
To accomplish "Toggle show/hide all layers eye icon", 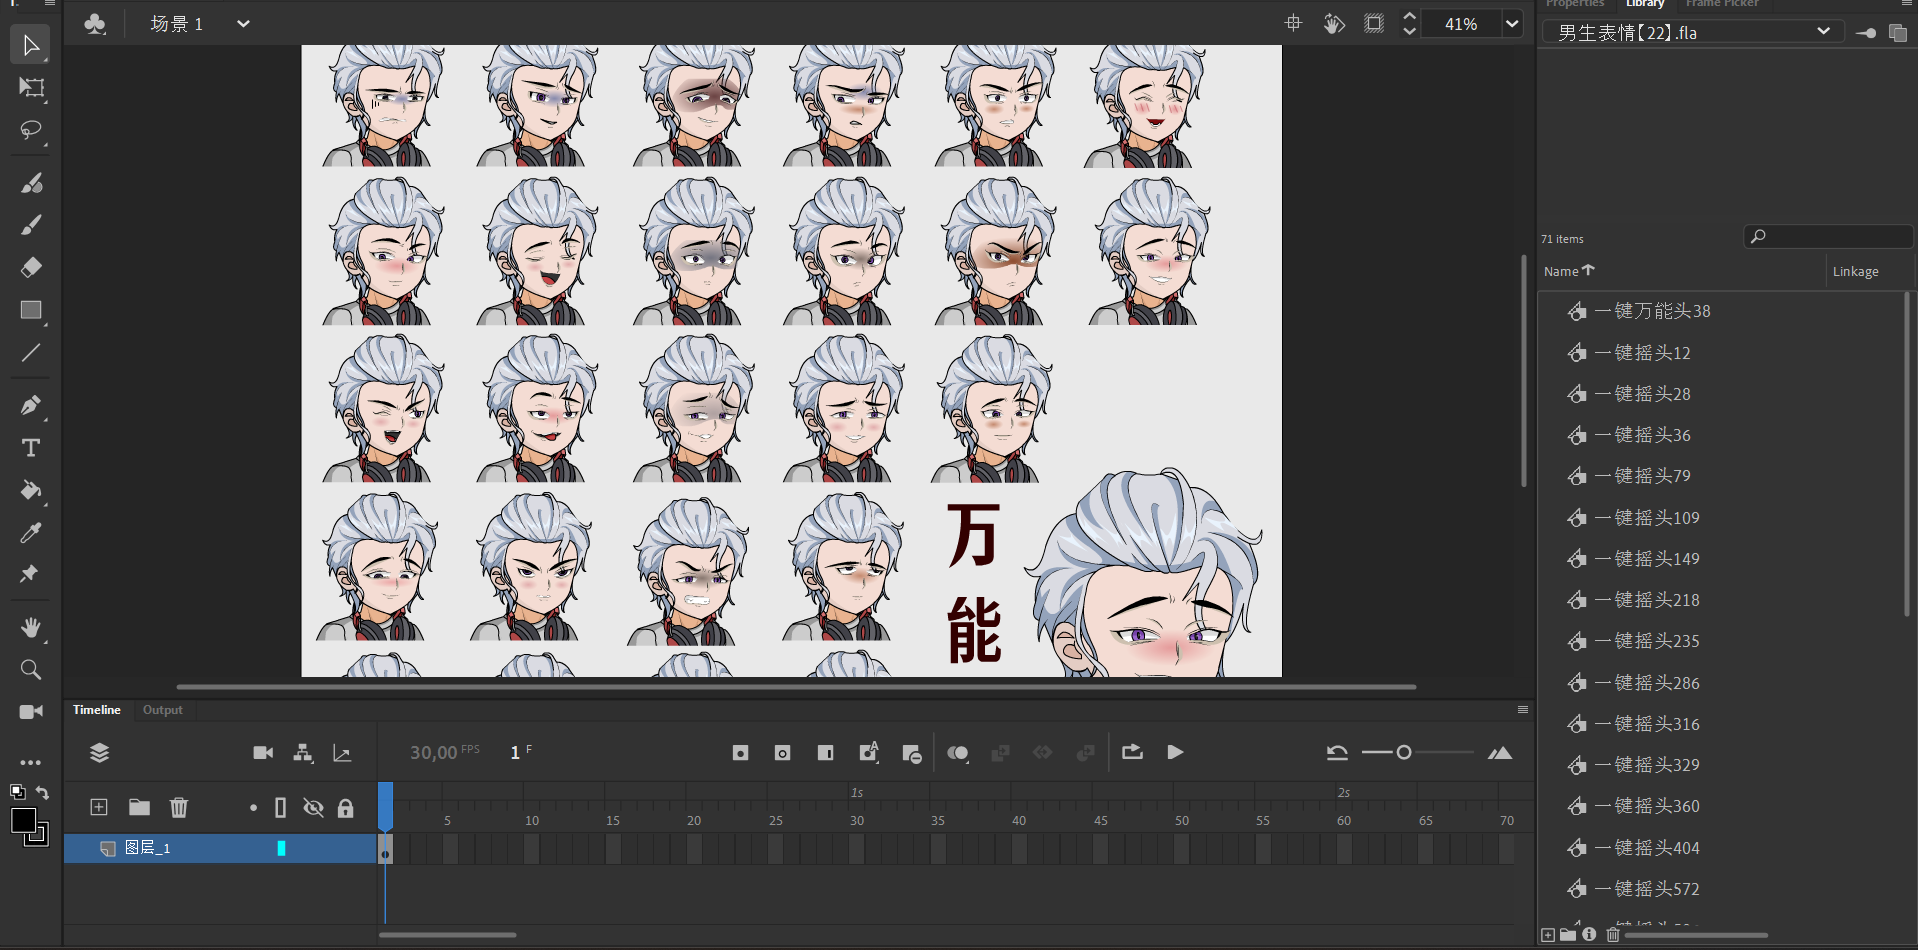I will (x=313, y=808).
